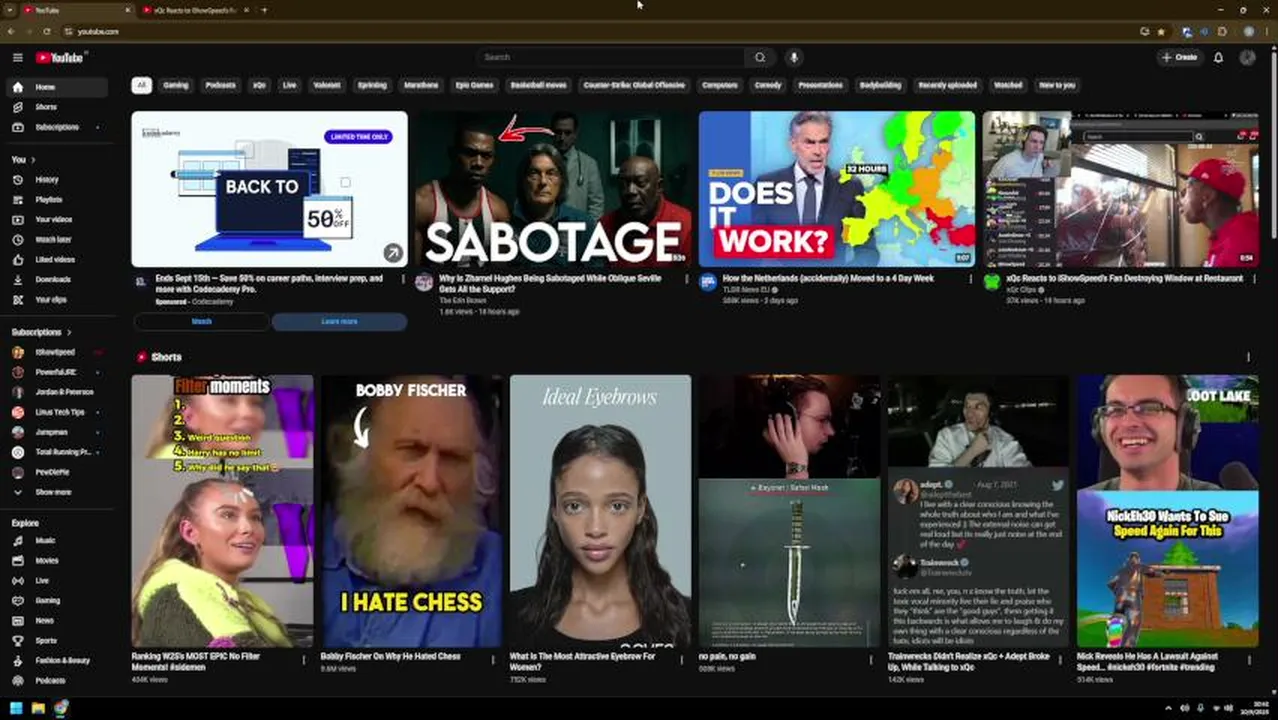1278x720 pixels.
Task: Open the Windows Start button
Action: tap(16, 709)
